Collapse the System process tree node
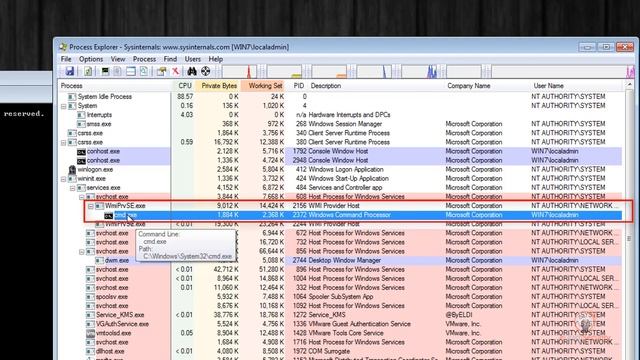640x360 pixels. [x=64, y=106]
